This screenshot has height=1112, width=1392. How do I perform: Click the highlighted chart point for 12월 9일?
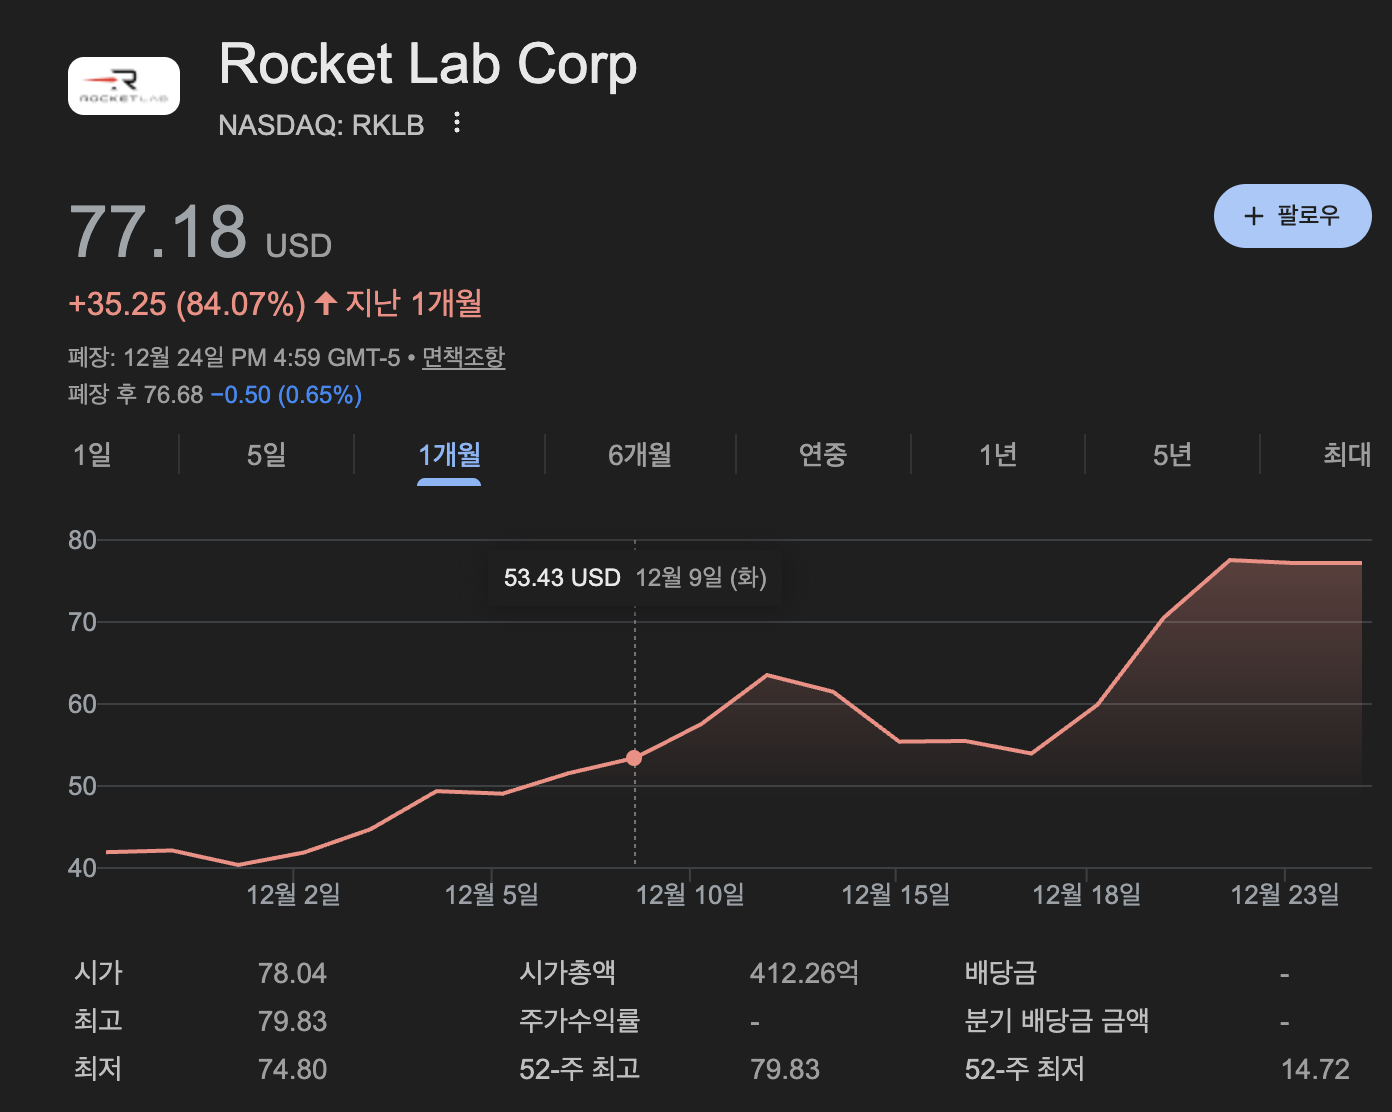pos(634,758)
